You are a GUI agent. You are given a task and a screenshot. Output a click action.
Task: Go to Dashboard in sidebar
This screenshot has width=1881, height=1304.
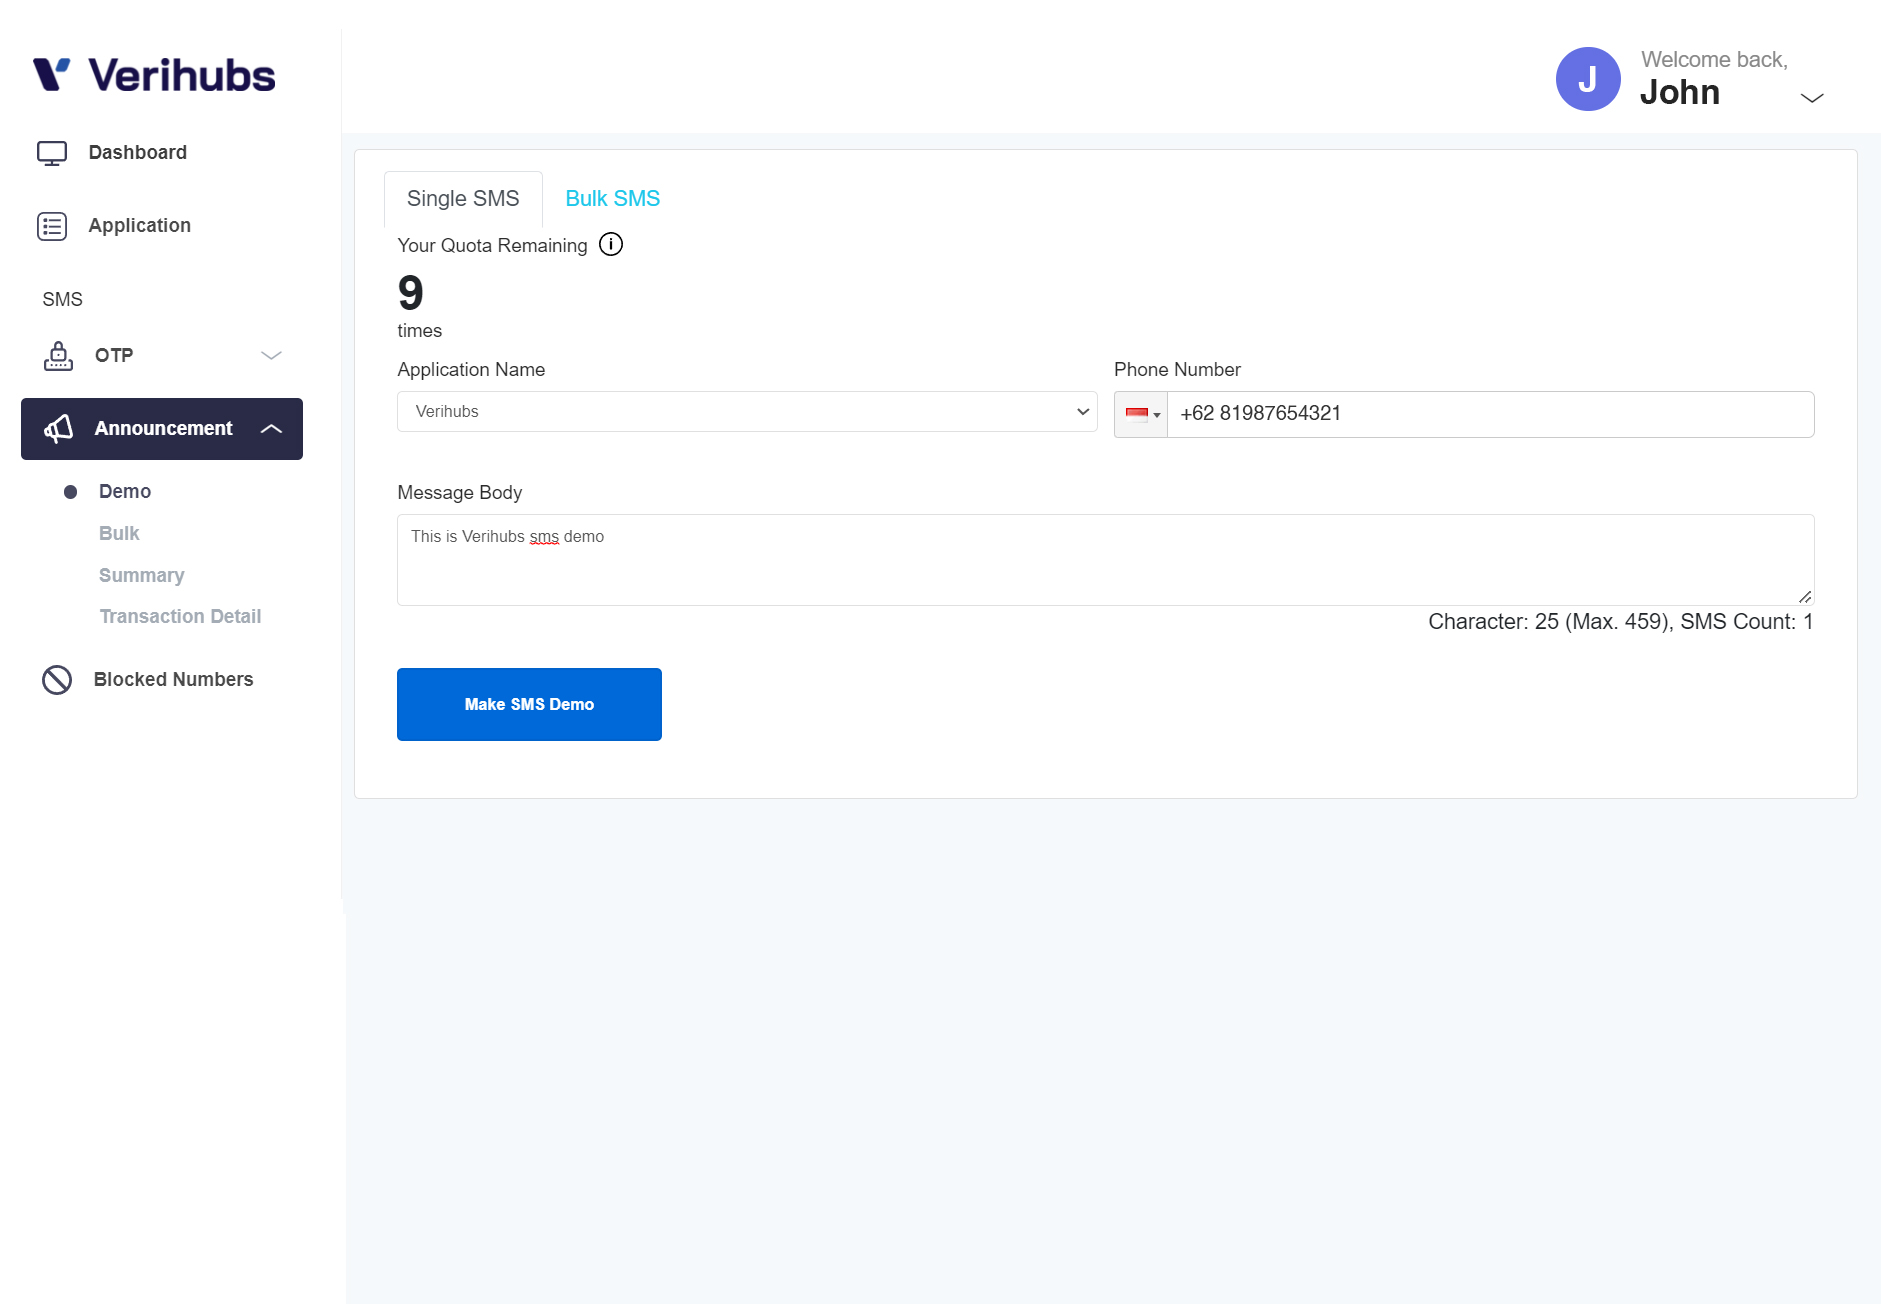click(138, 153)
